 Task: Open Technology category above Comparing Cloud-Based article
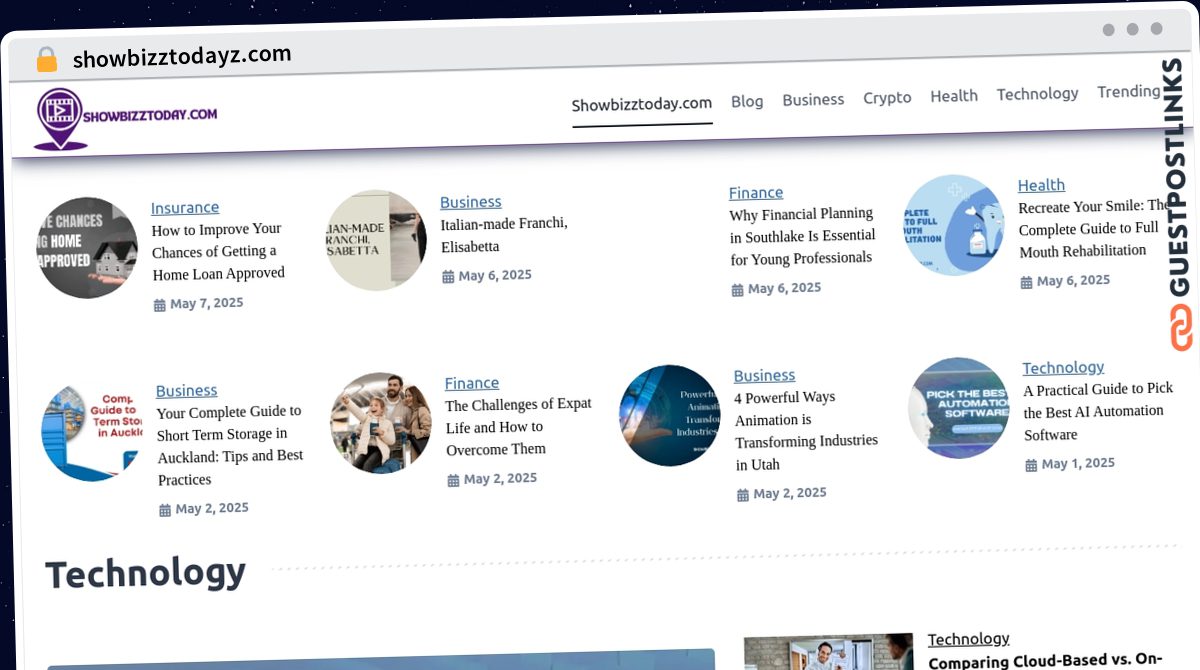pos(969,639)
